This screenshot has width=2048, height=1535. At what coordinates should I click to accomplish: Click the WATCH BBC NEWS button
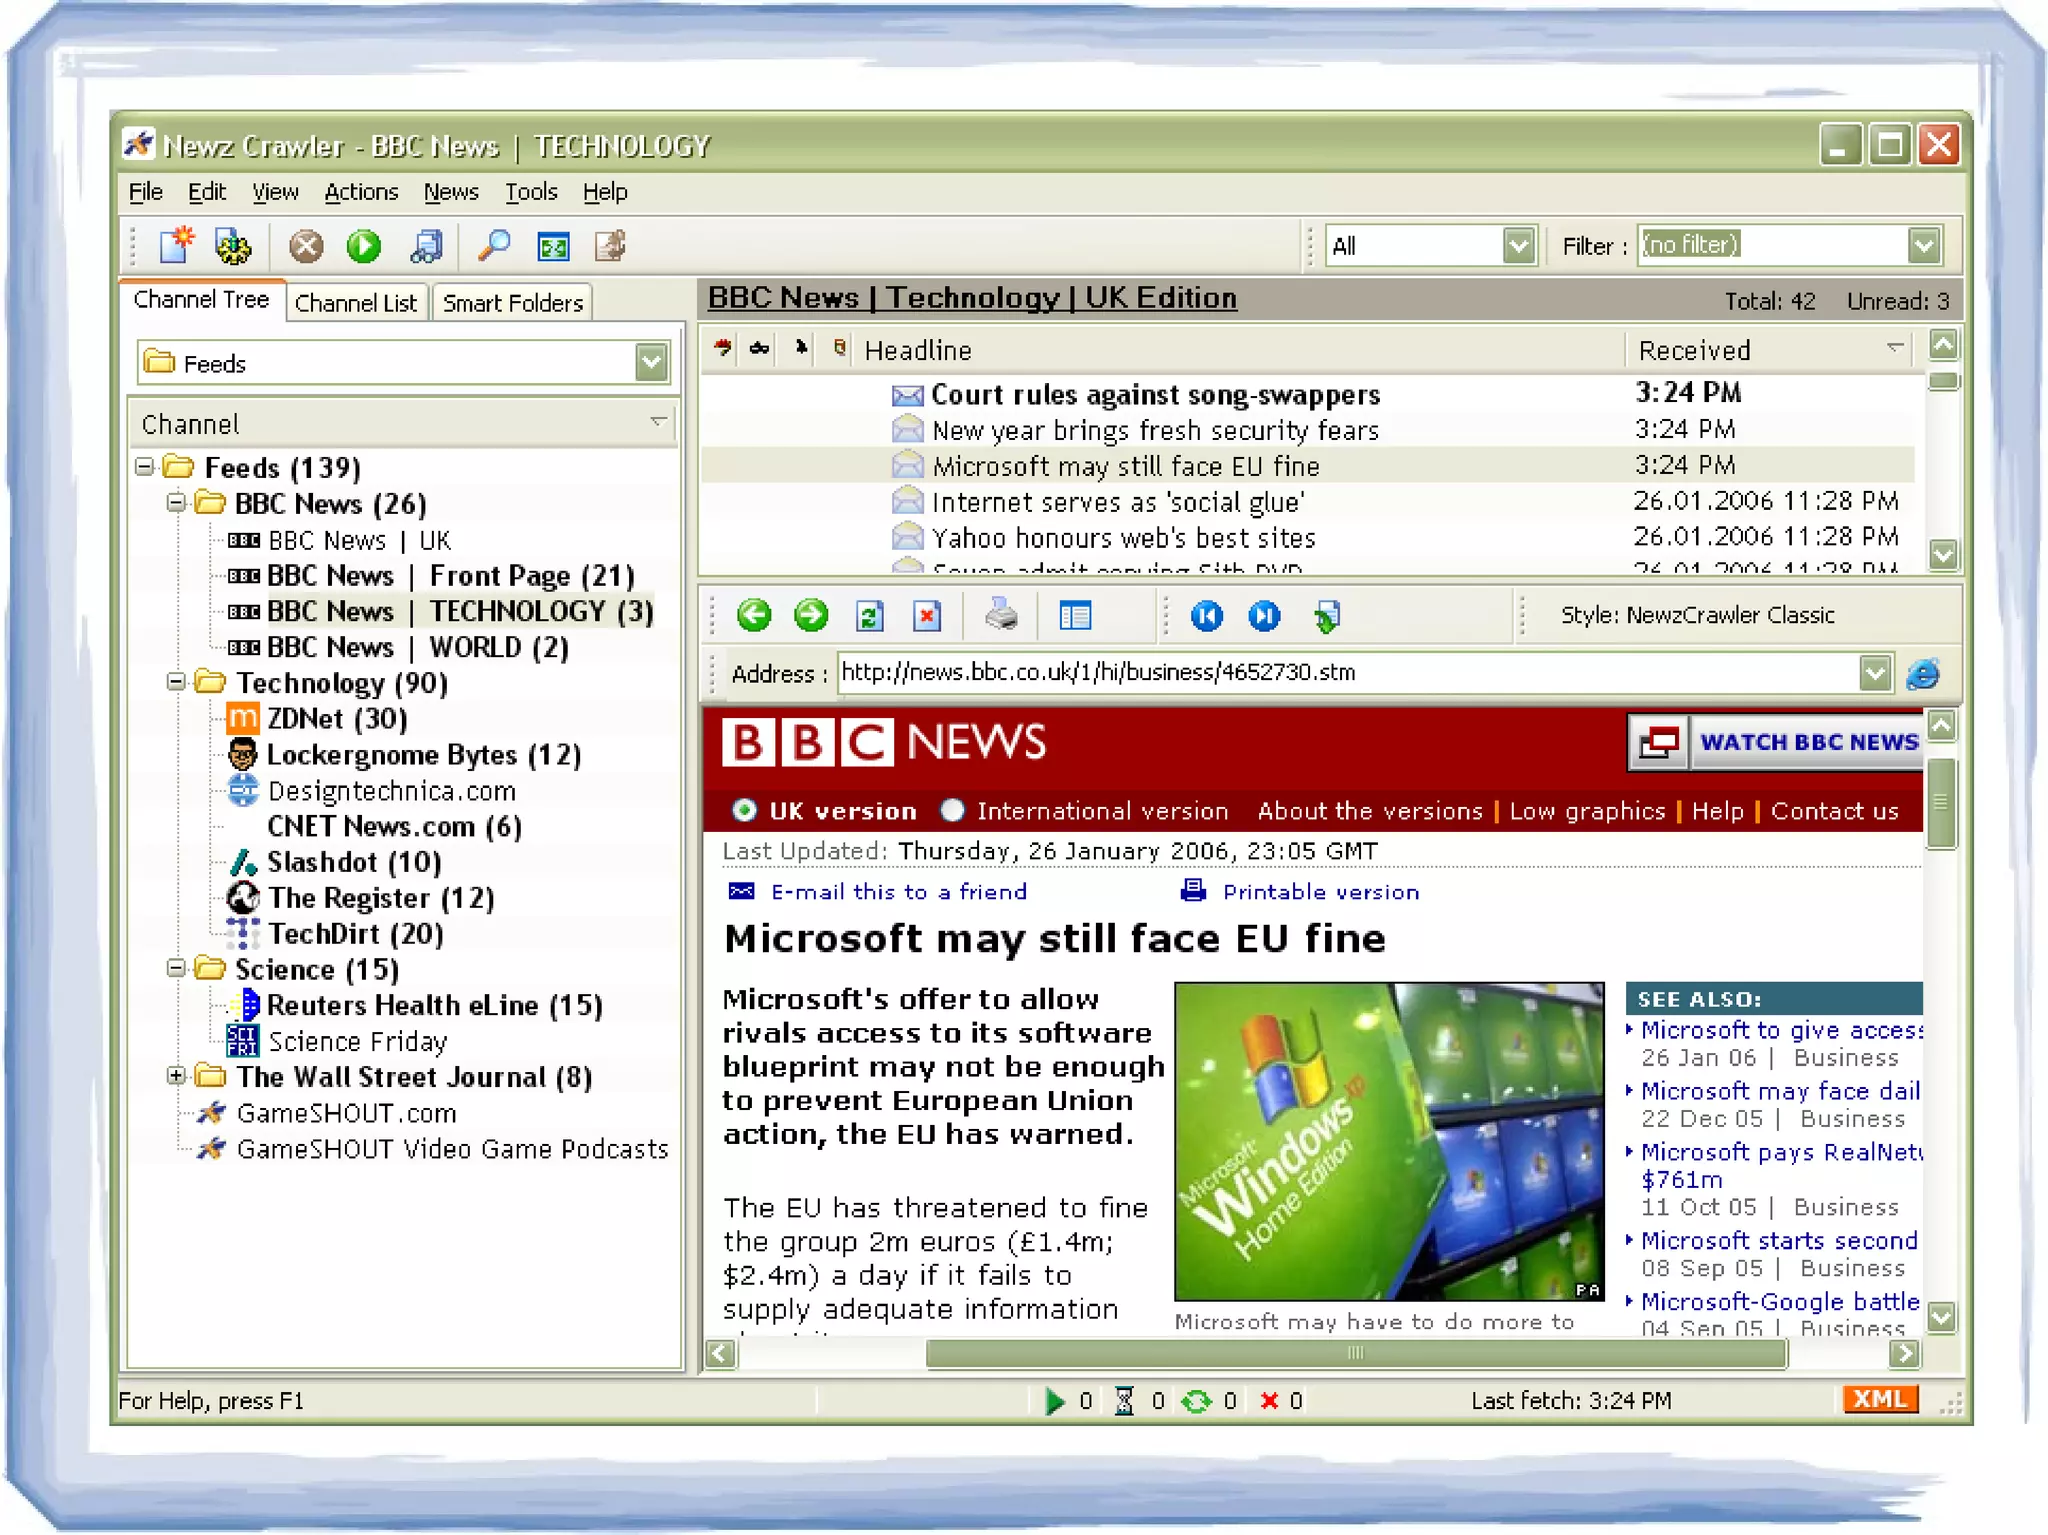click(1775, 742)
